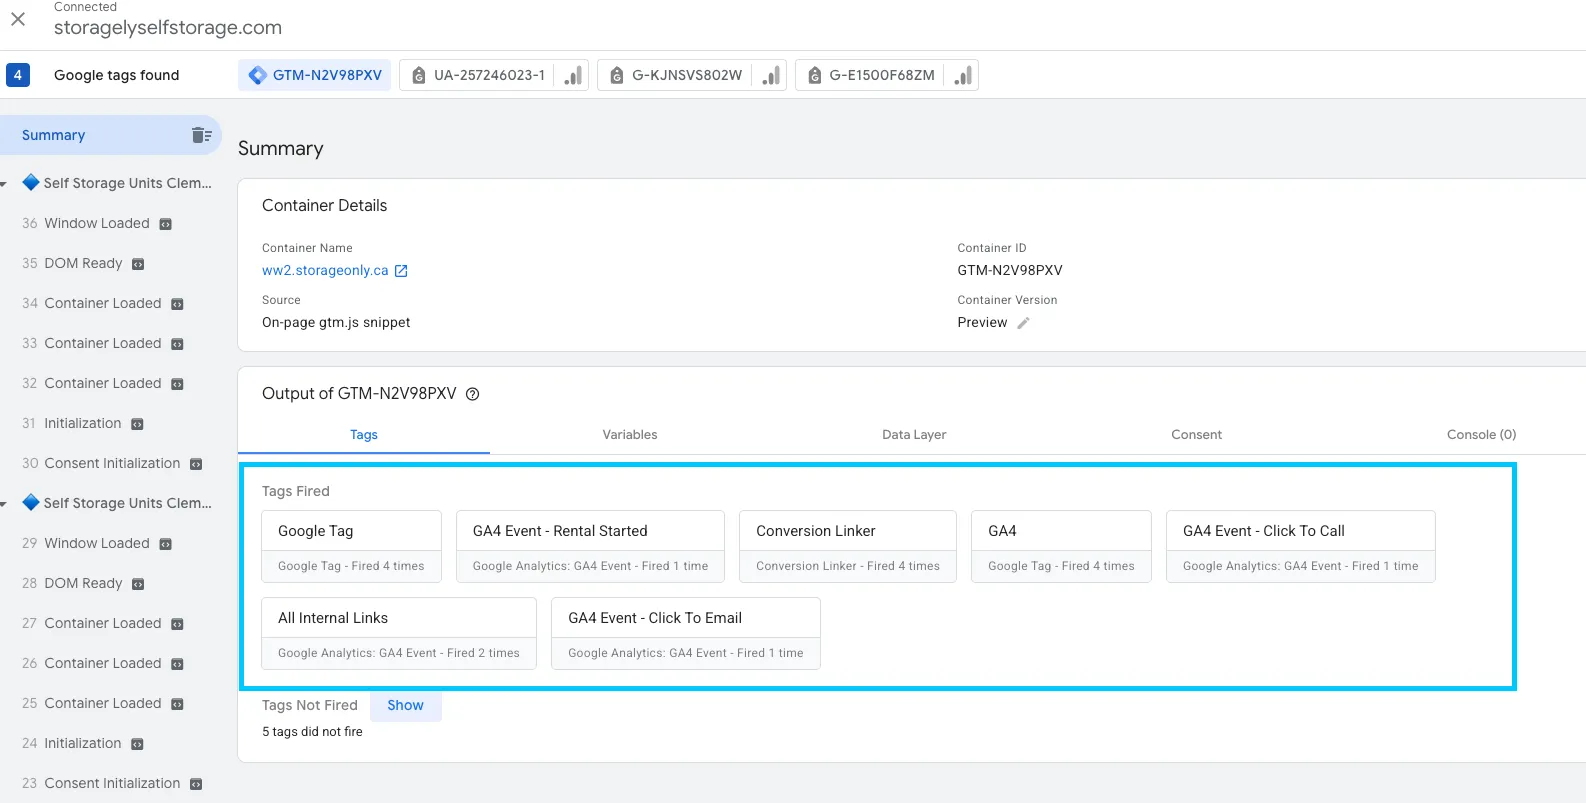Click the API icon beside 27 Container Loaded

[x=177, y=624]
